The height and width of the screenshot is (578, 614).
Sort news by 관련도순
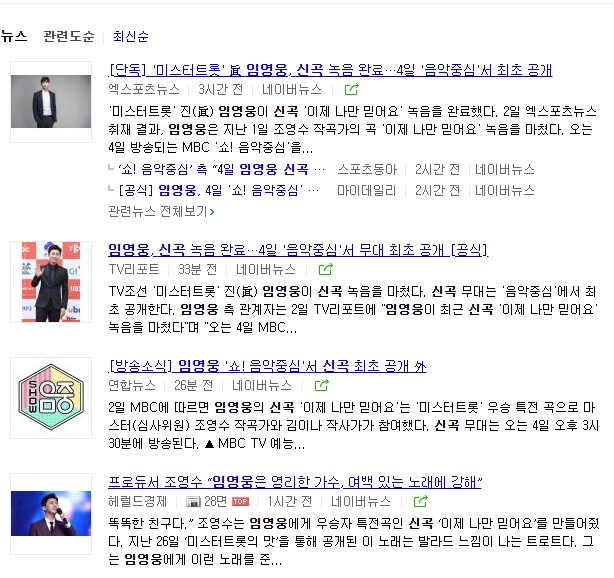pos(69,36)
